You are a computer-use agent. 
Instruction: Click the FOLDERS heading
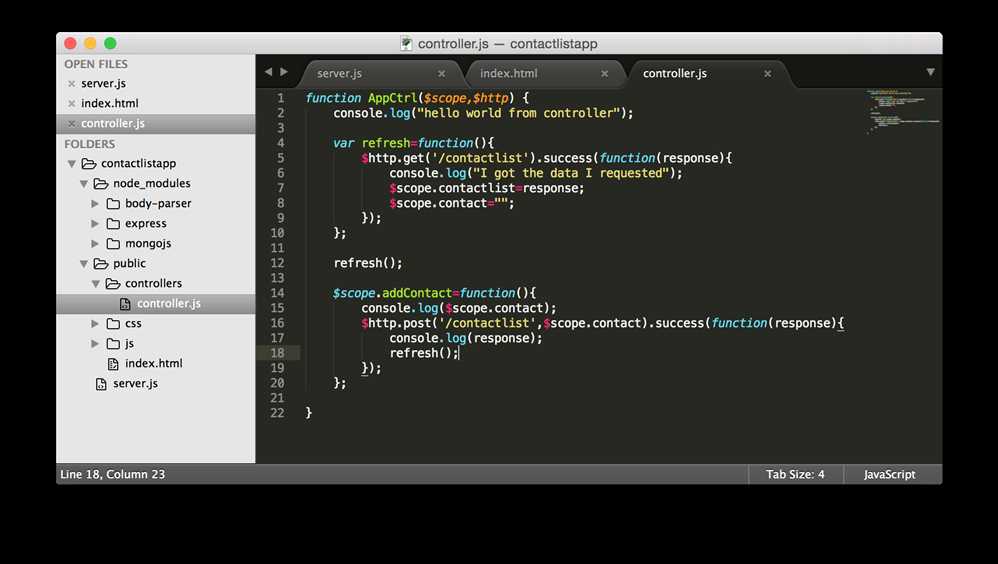click(90, 144)
